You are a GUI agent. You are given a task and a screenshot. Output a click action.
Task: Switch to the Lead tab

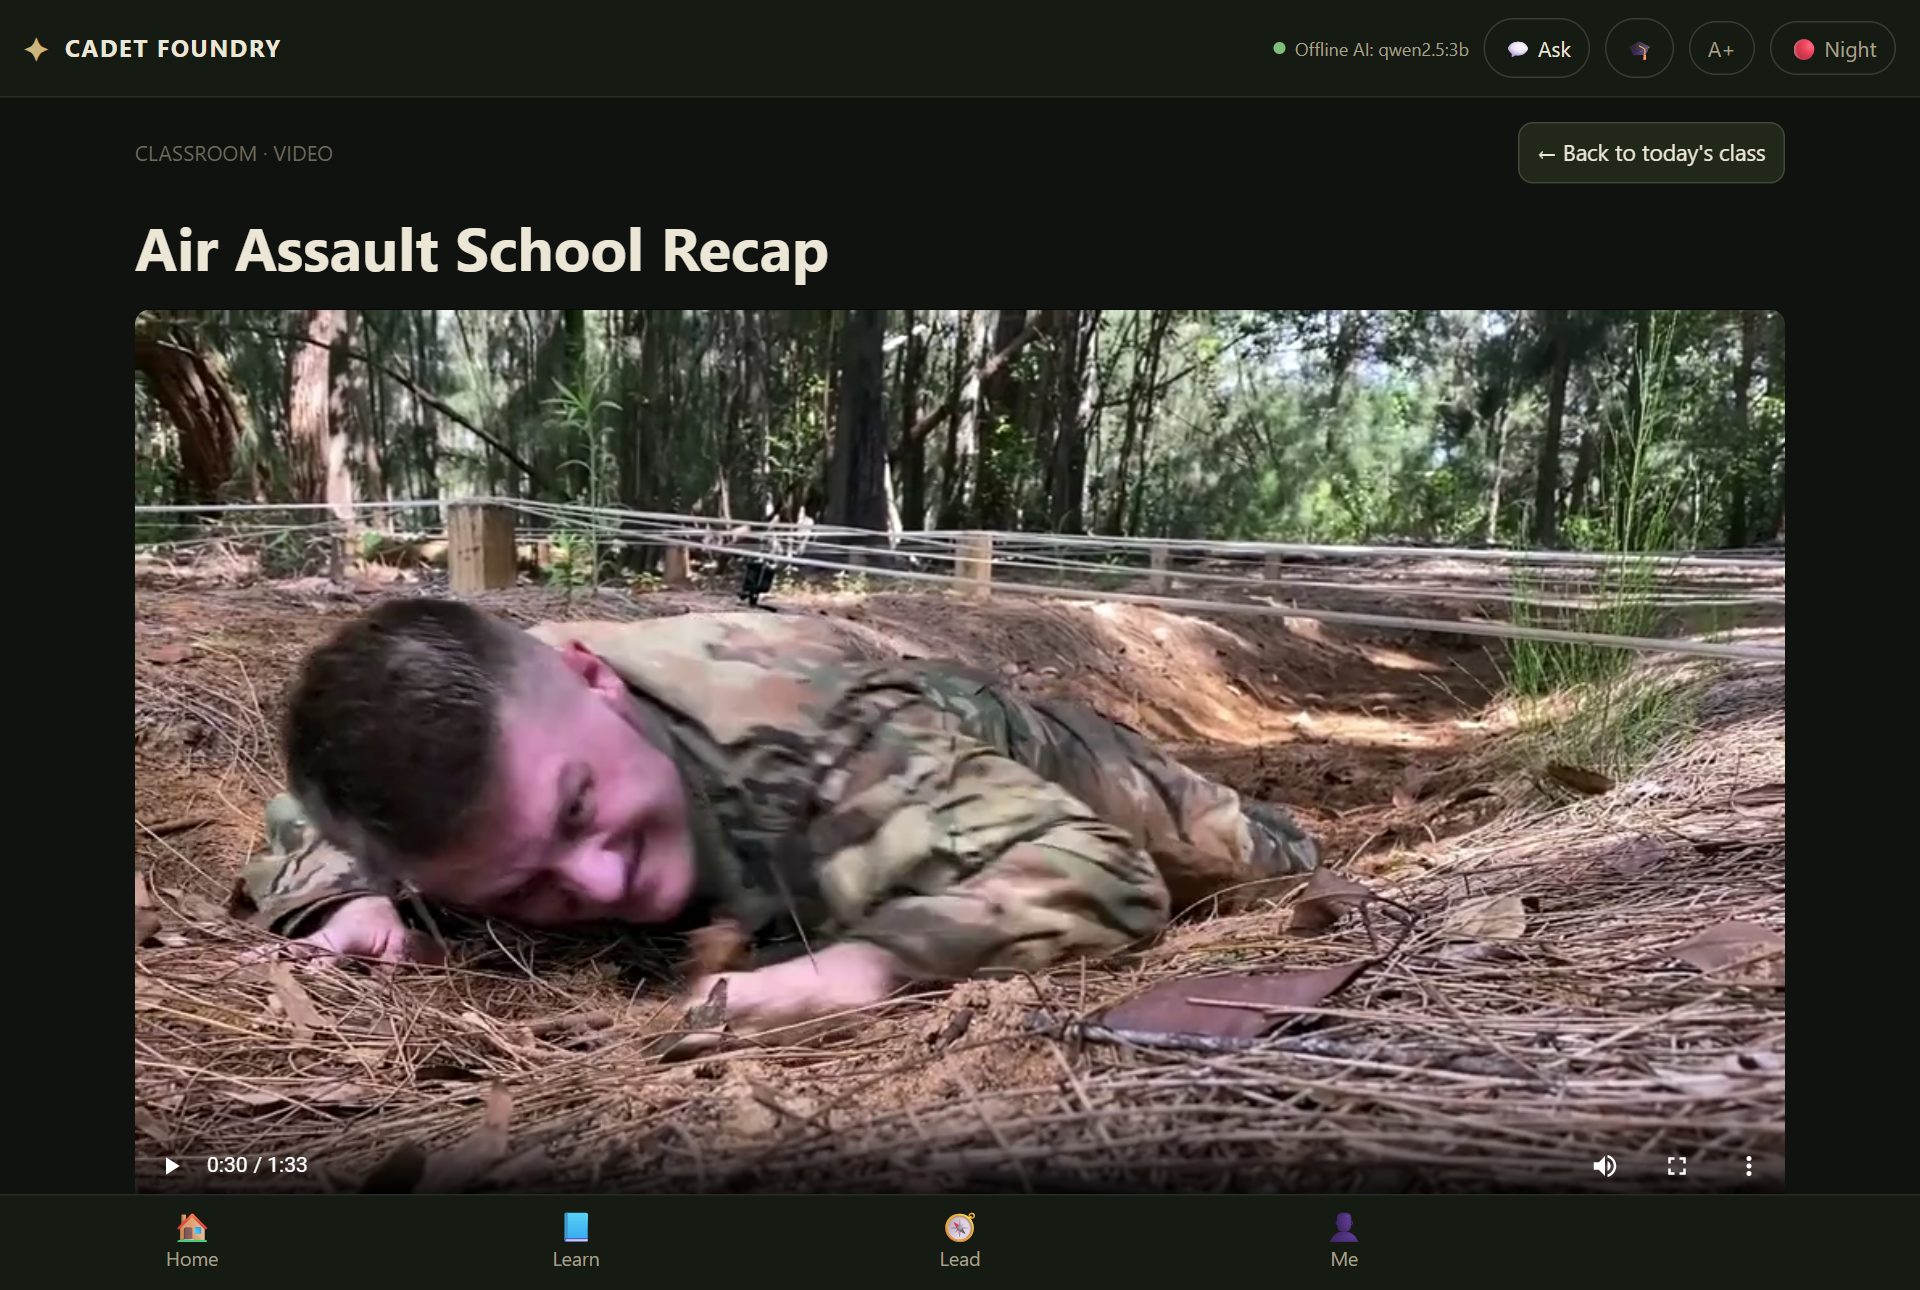(x=960, y=1241)
